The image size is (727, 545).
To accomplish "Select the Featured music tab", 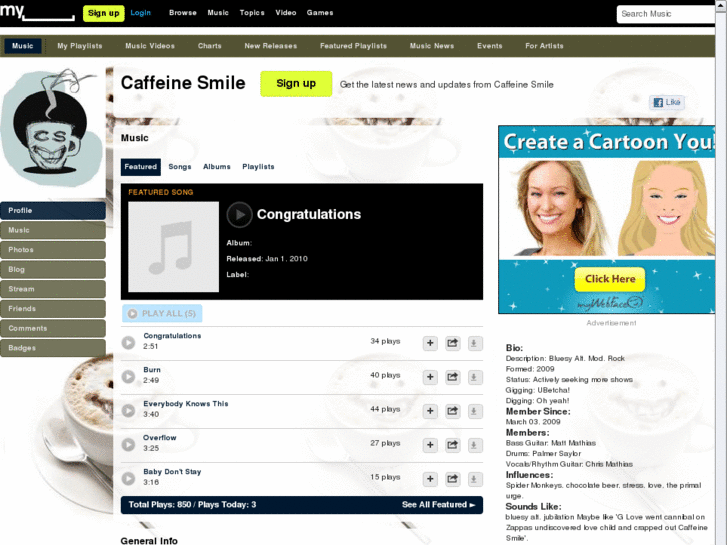I will coord(140,167).
